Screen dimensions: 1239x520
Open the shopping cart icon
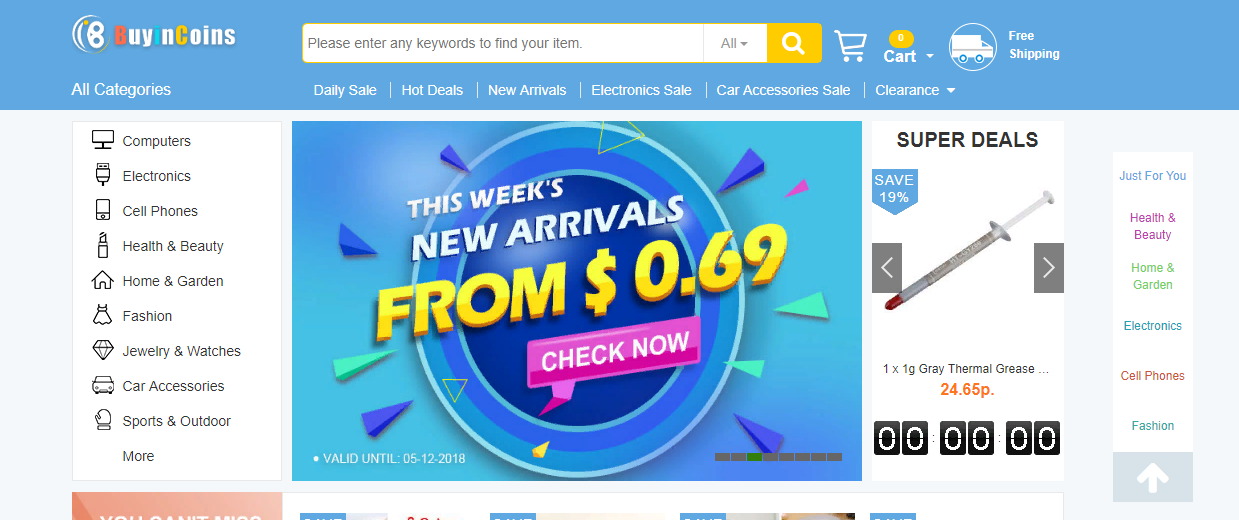click(850, 46)
